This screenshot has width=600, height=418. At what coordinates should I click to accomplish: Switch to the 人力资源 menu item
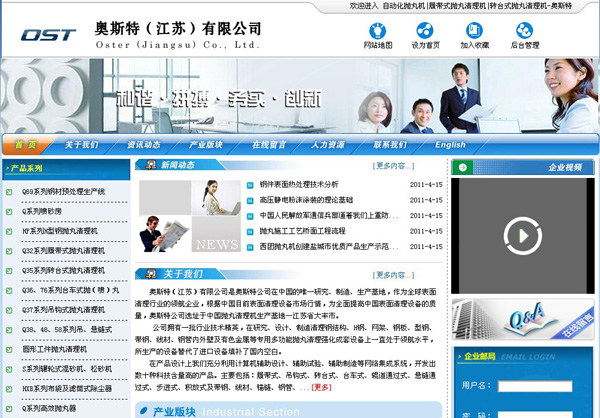point(327,144)
